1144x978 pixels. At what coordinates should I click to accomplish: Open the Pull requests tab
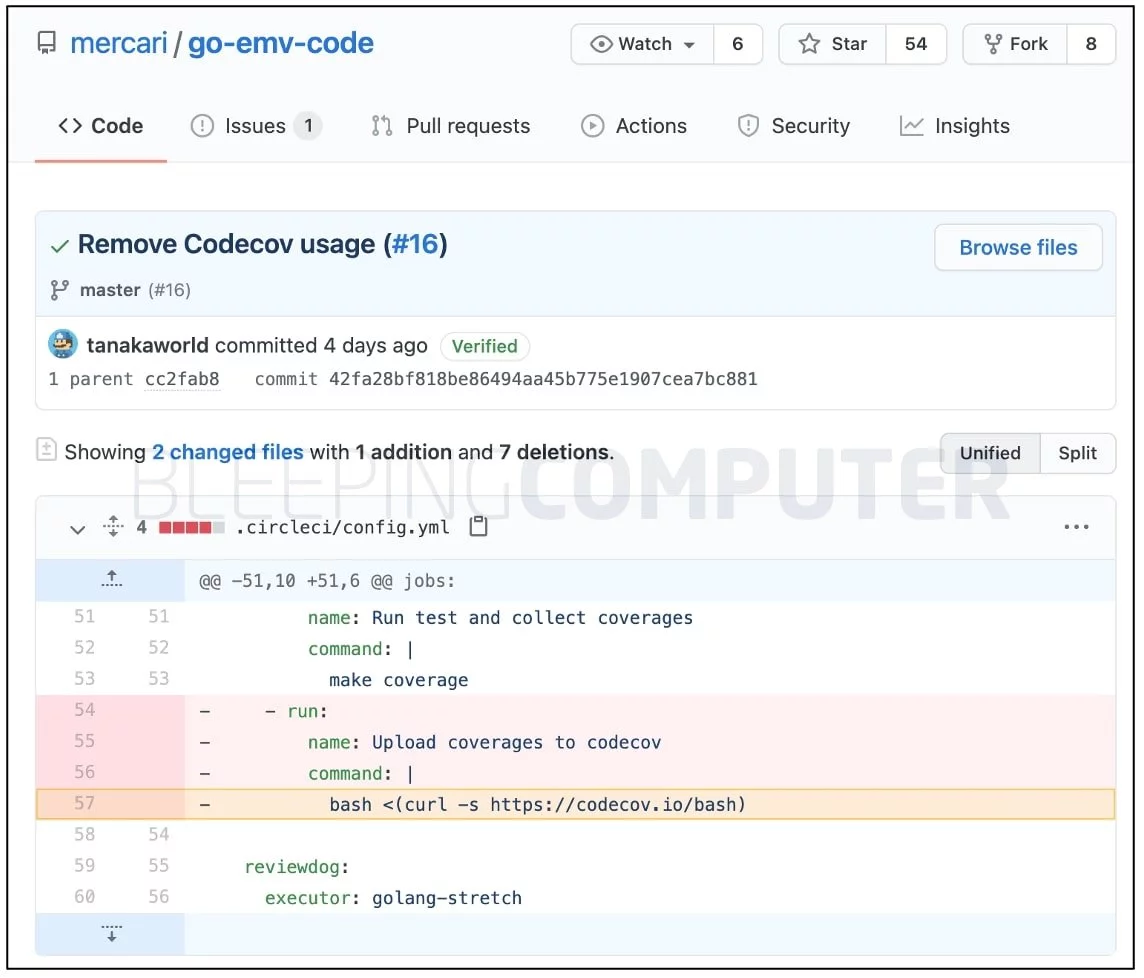pyautogui.click(x=450, y=126)
